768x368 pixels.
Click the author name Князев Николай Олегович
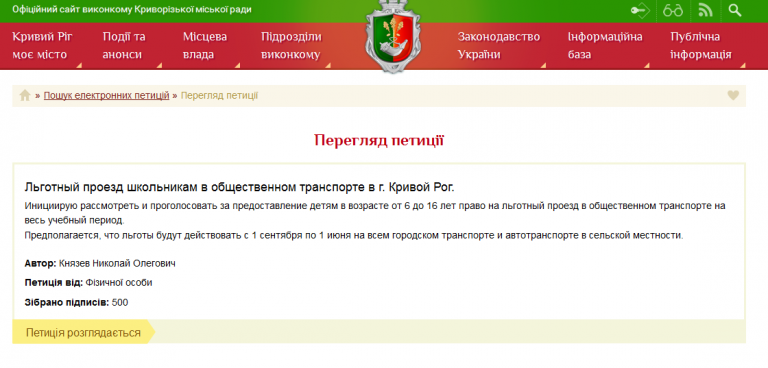(x=117, y=264)
